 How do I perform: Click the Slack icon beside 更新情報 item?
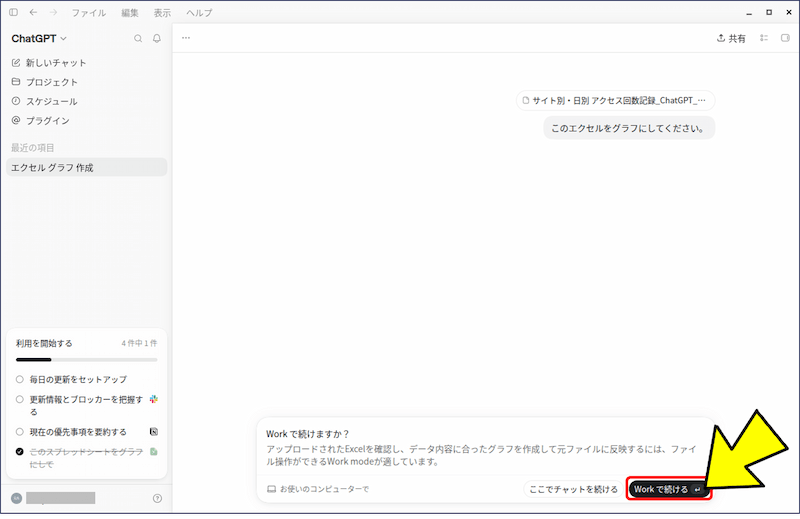[x=154, y=399]
